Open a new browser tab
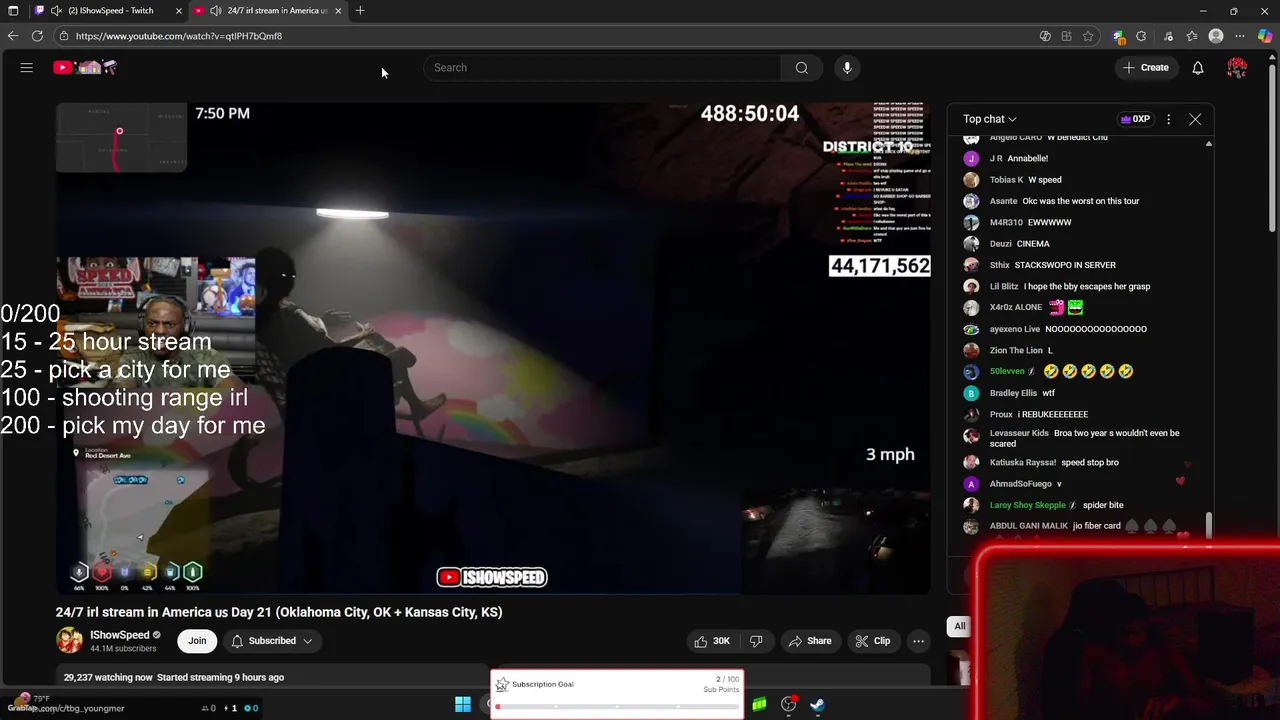Screen dimensions: 1280x720 pyautogui.click(x=360, y=10)
